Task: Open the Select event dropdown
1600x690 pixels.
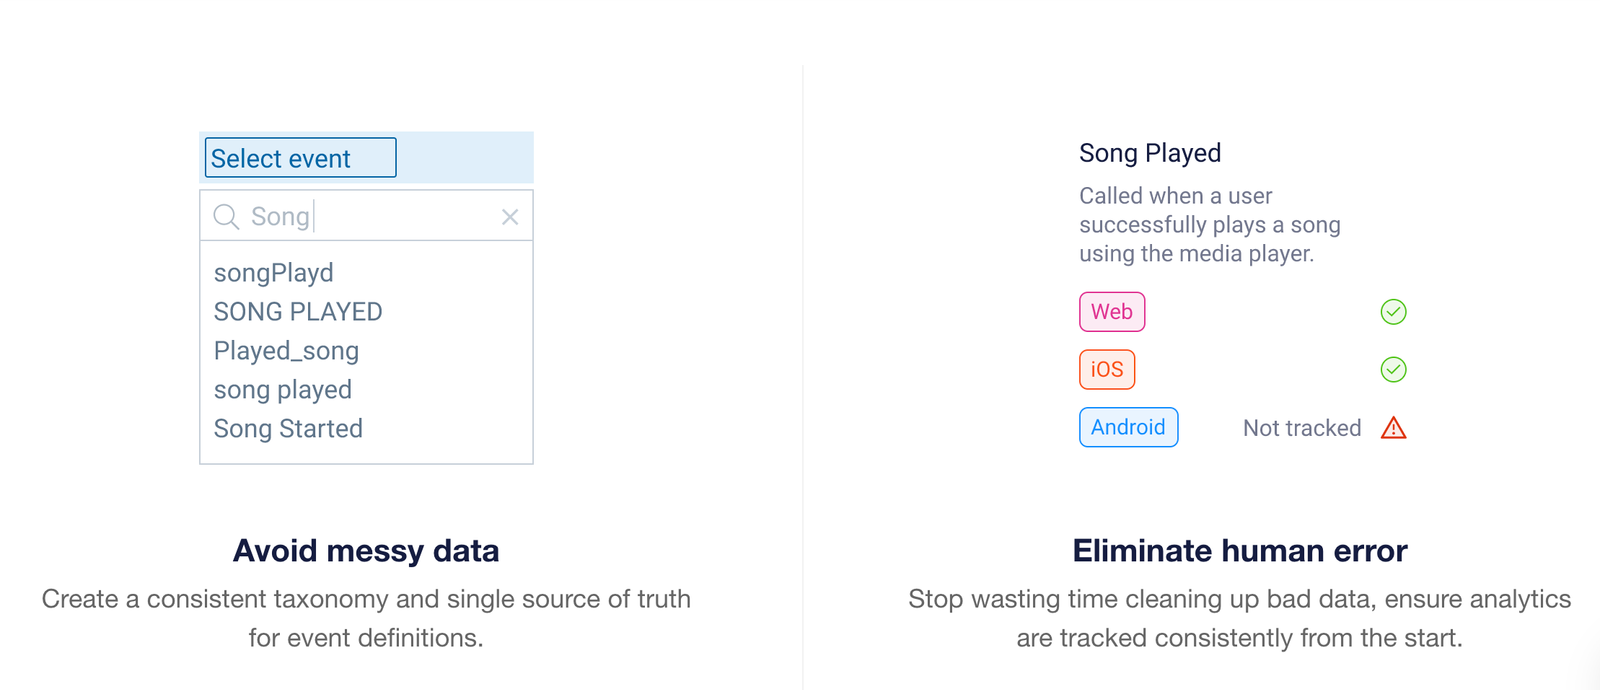Action: coord(301,158)
